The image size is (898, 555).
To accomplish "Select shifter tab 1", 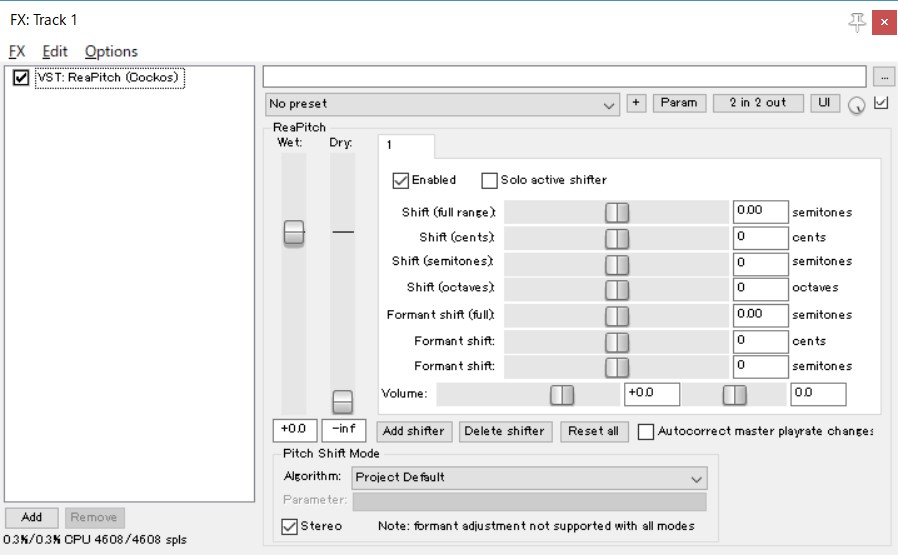I will coord(406,146).
